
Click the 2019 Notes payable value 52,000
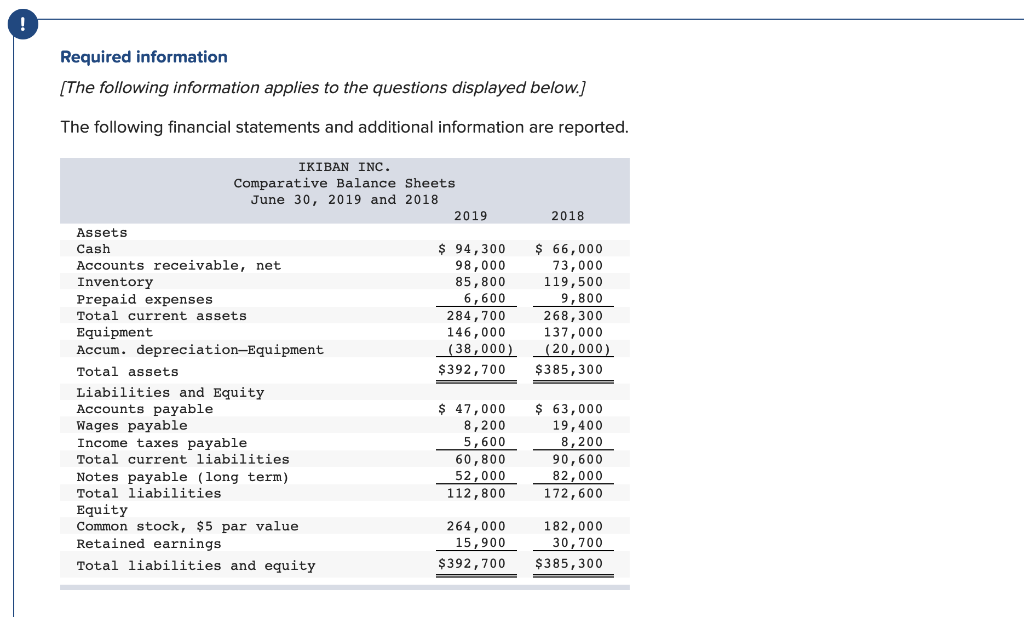(480, 476)
